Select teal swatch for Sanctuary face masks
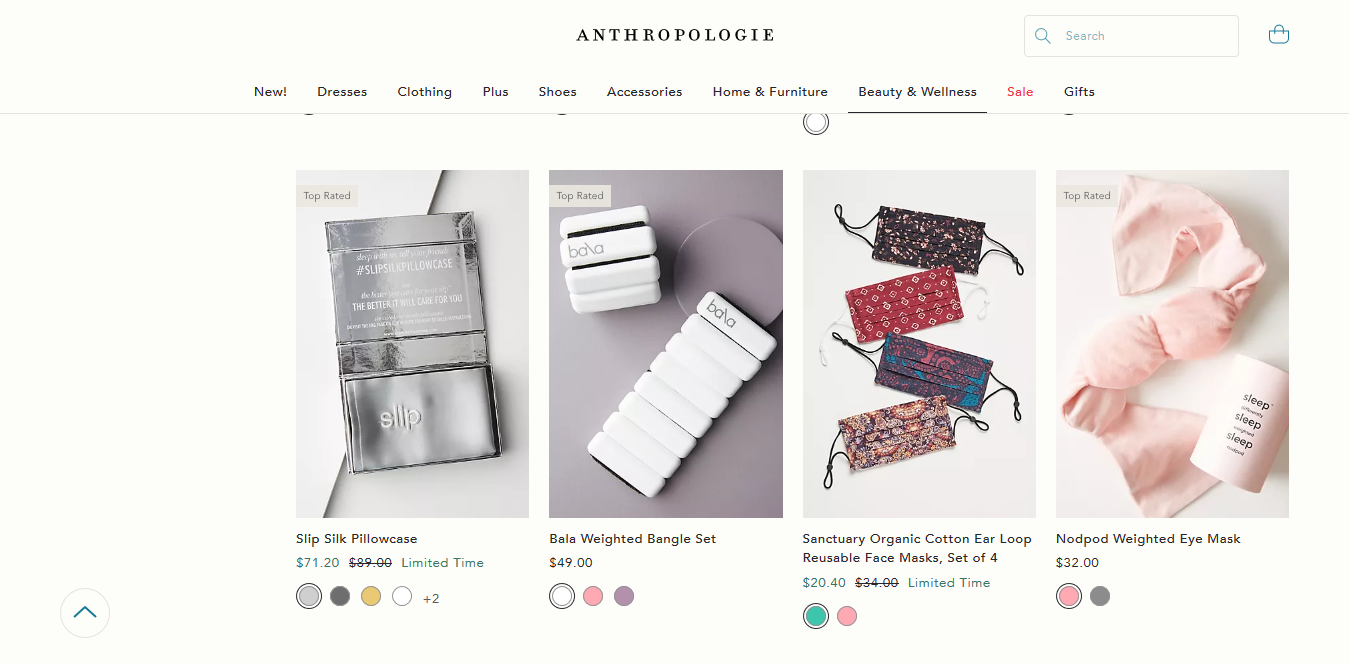The height and width of the screenshot is (664, 1349). coord(816,616)
